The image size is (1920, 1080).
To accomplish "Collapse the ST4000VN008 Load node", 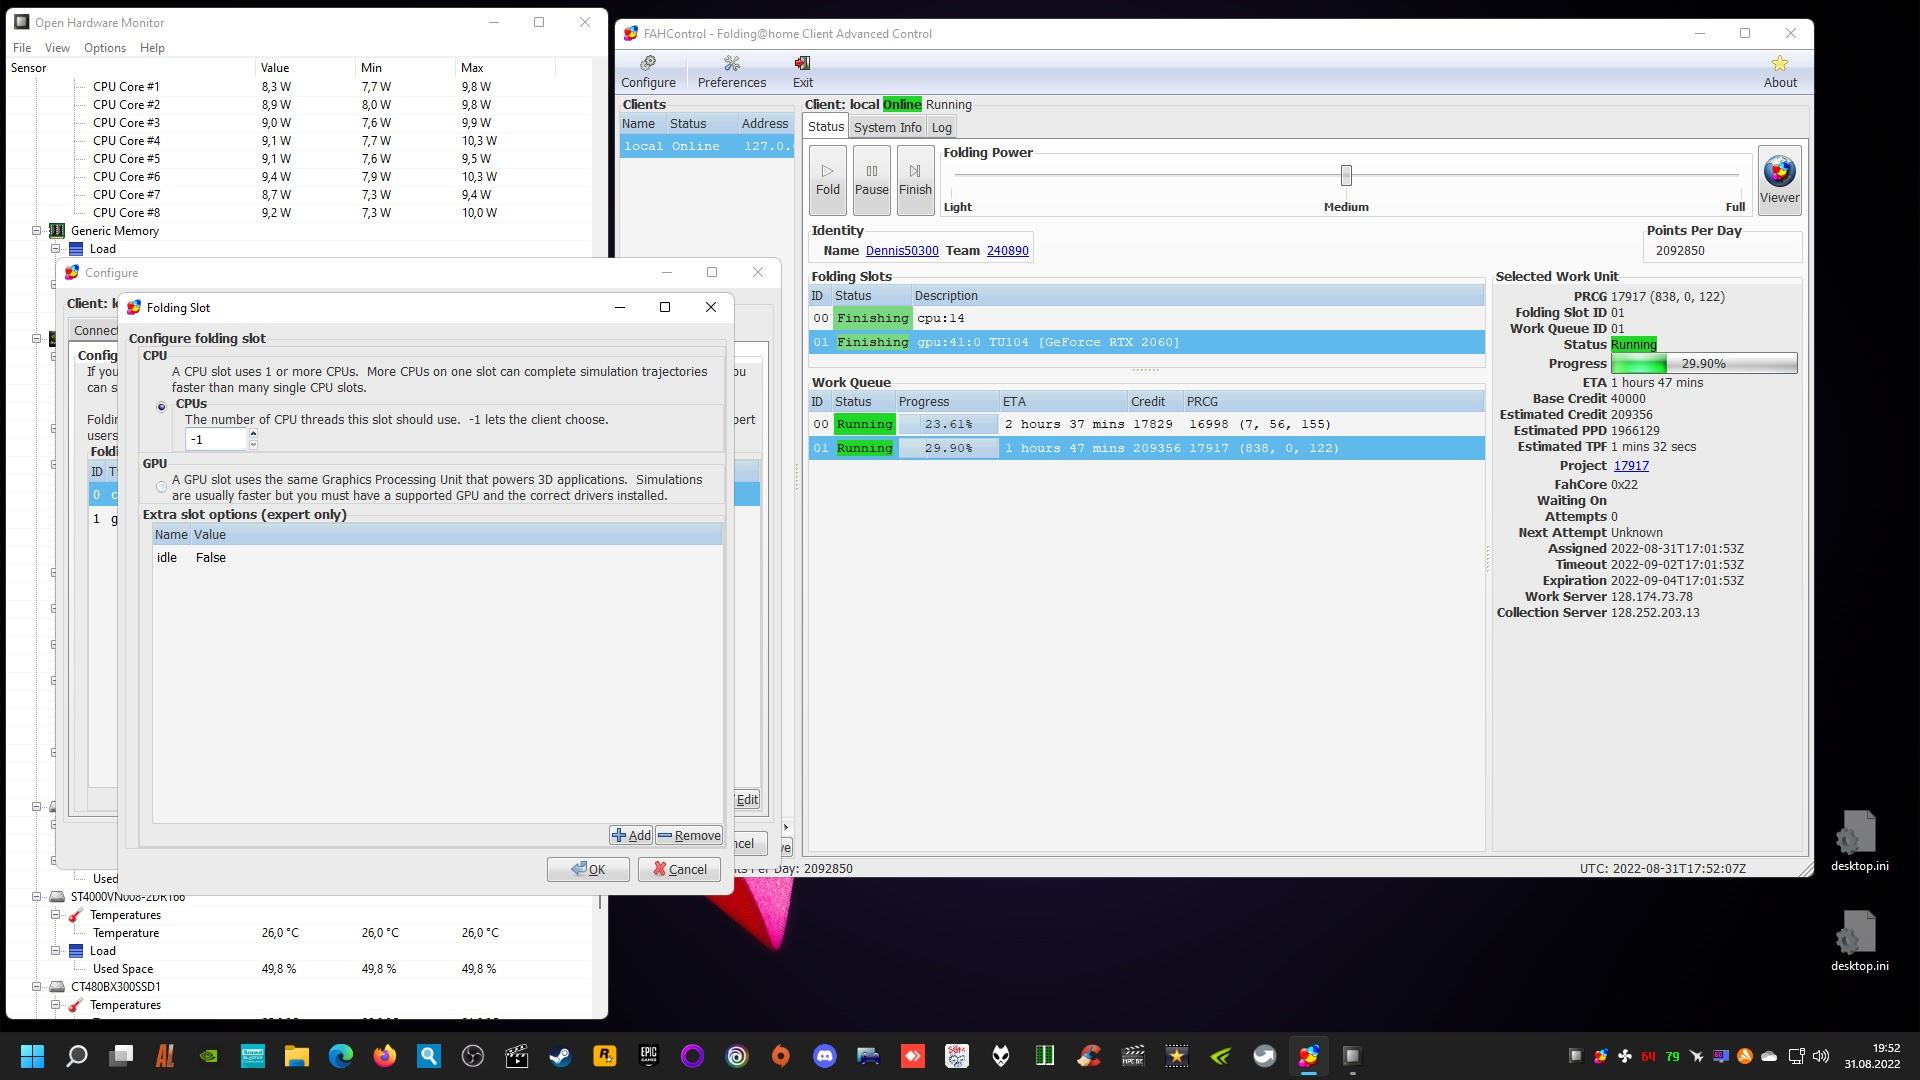I will [56, 951].
